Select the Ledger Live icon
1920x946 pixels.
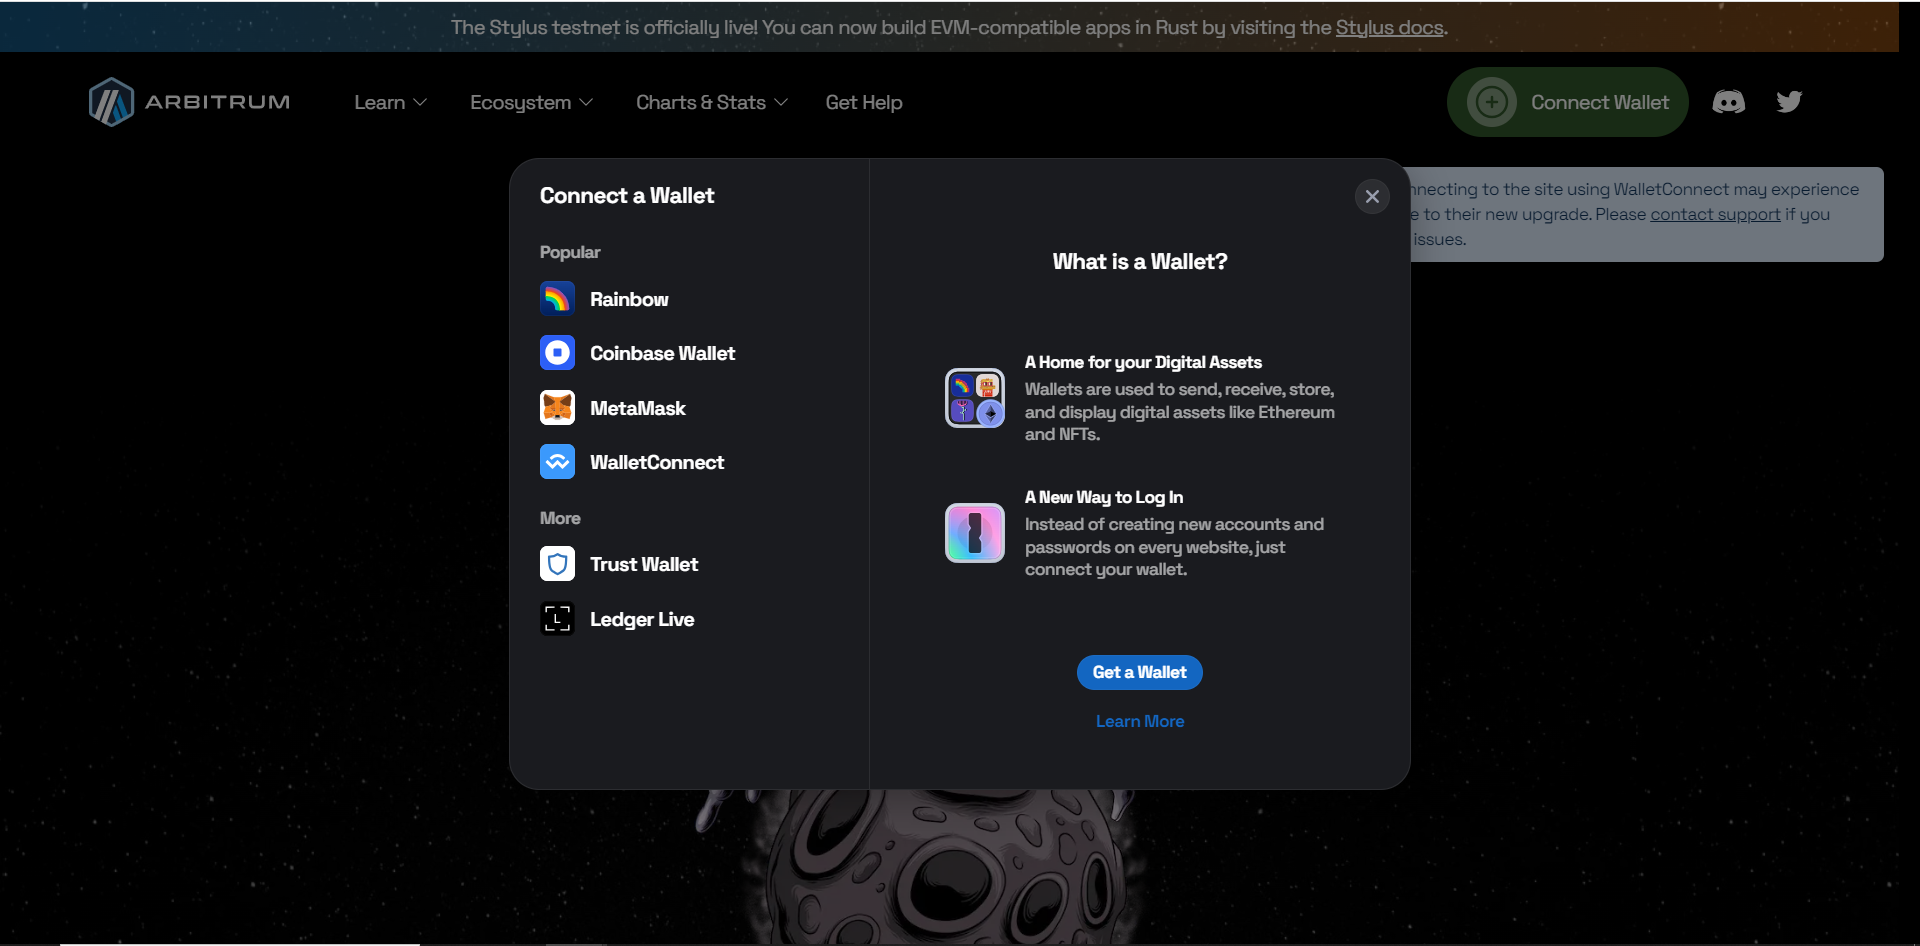pyautogui.click(x=557, y=619)
